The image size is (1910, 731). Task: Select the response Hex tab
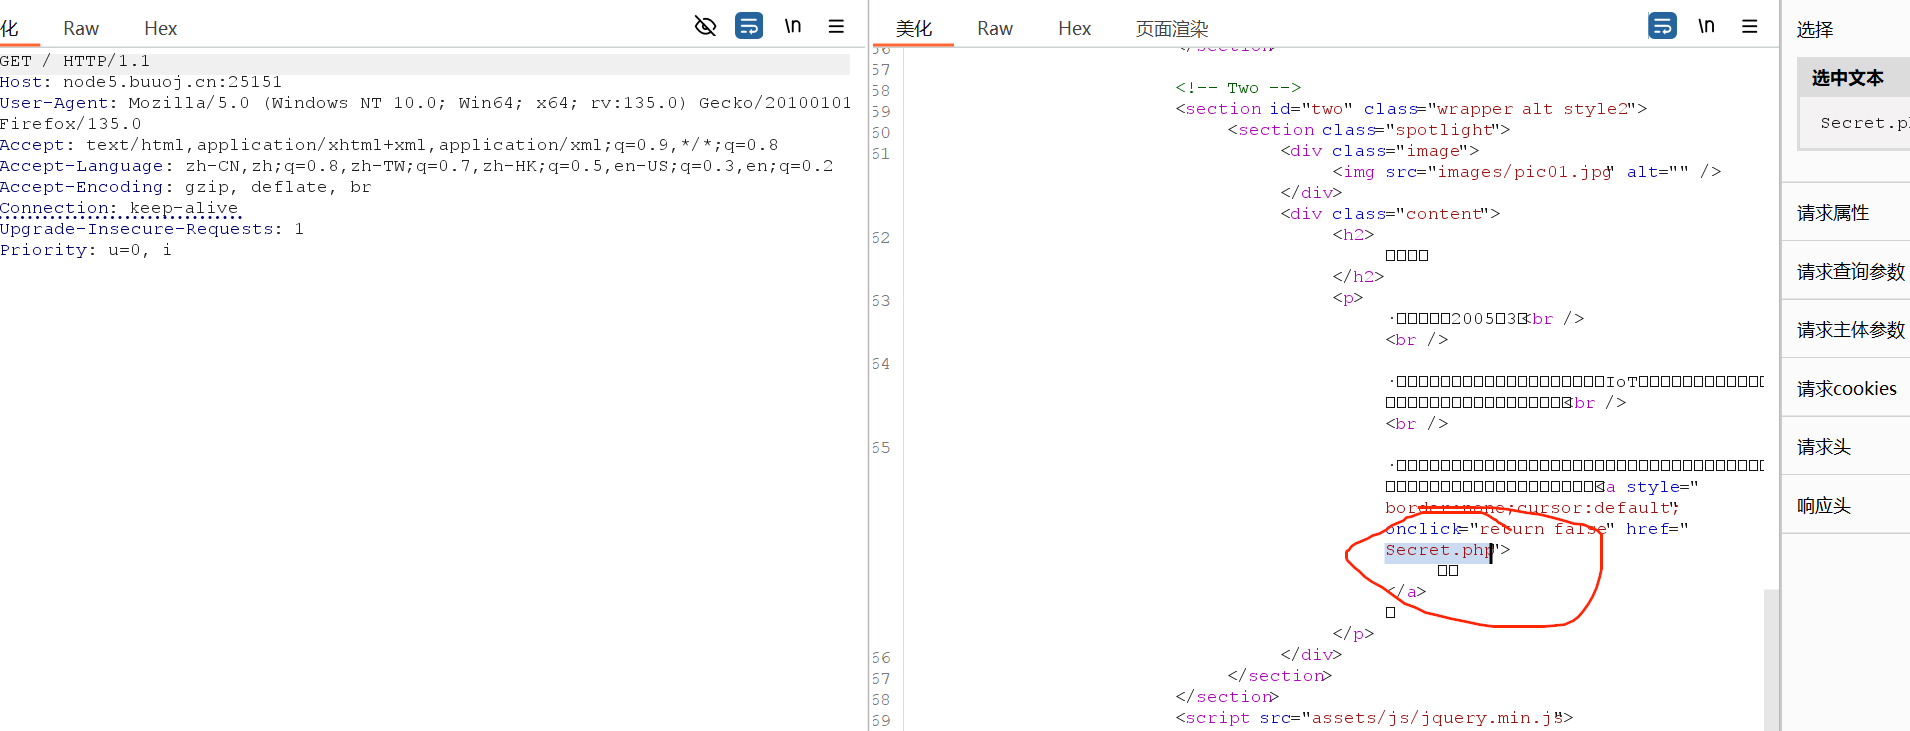(x=1074, y=29)
